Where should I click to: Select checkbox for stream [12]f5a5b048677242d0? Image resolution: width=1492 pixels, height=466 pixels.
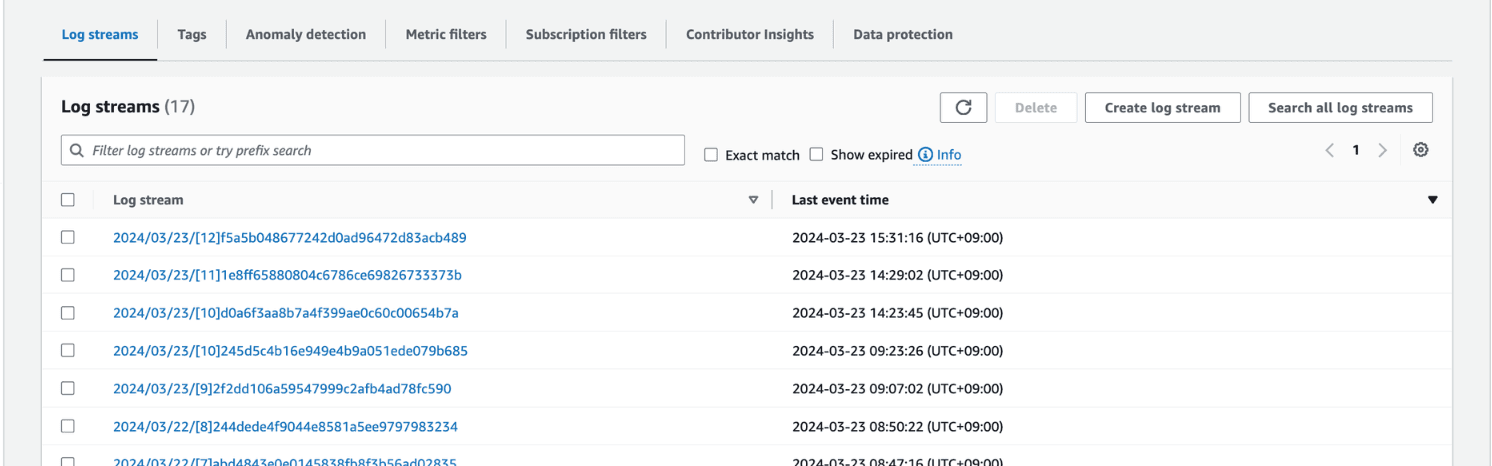[x=68, y=238]
